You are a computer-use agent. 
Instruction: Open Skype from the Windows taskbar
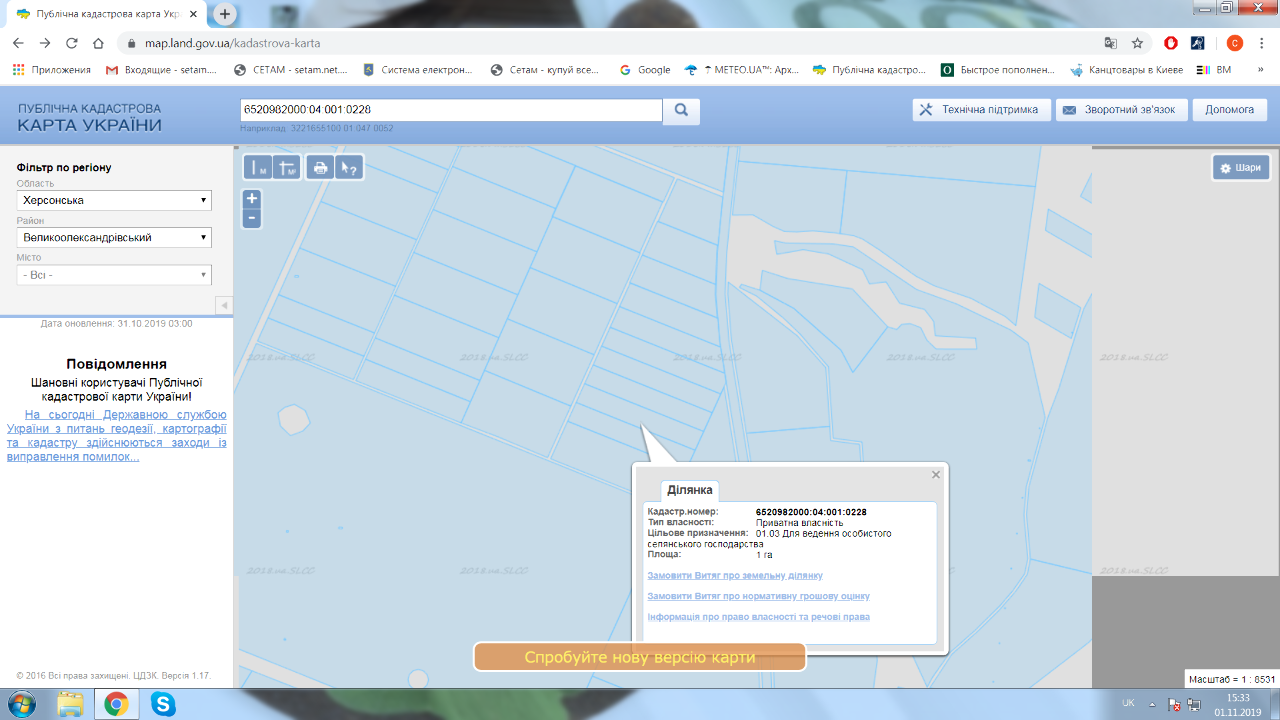click(163, 704)
